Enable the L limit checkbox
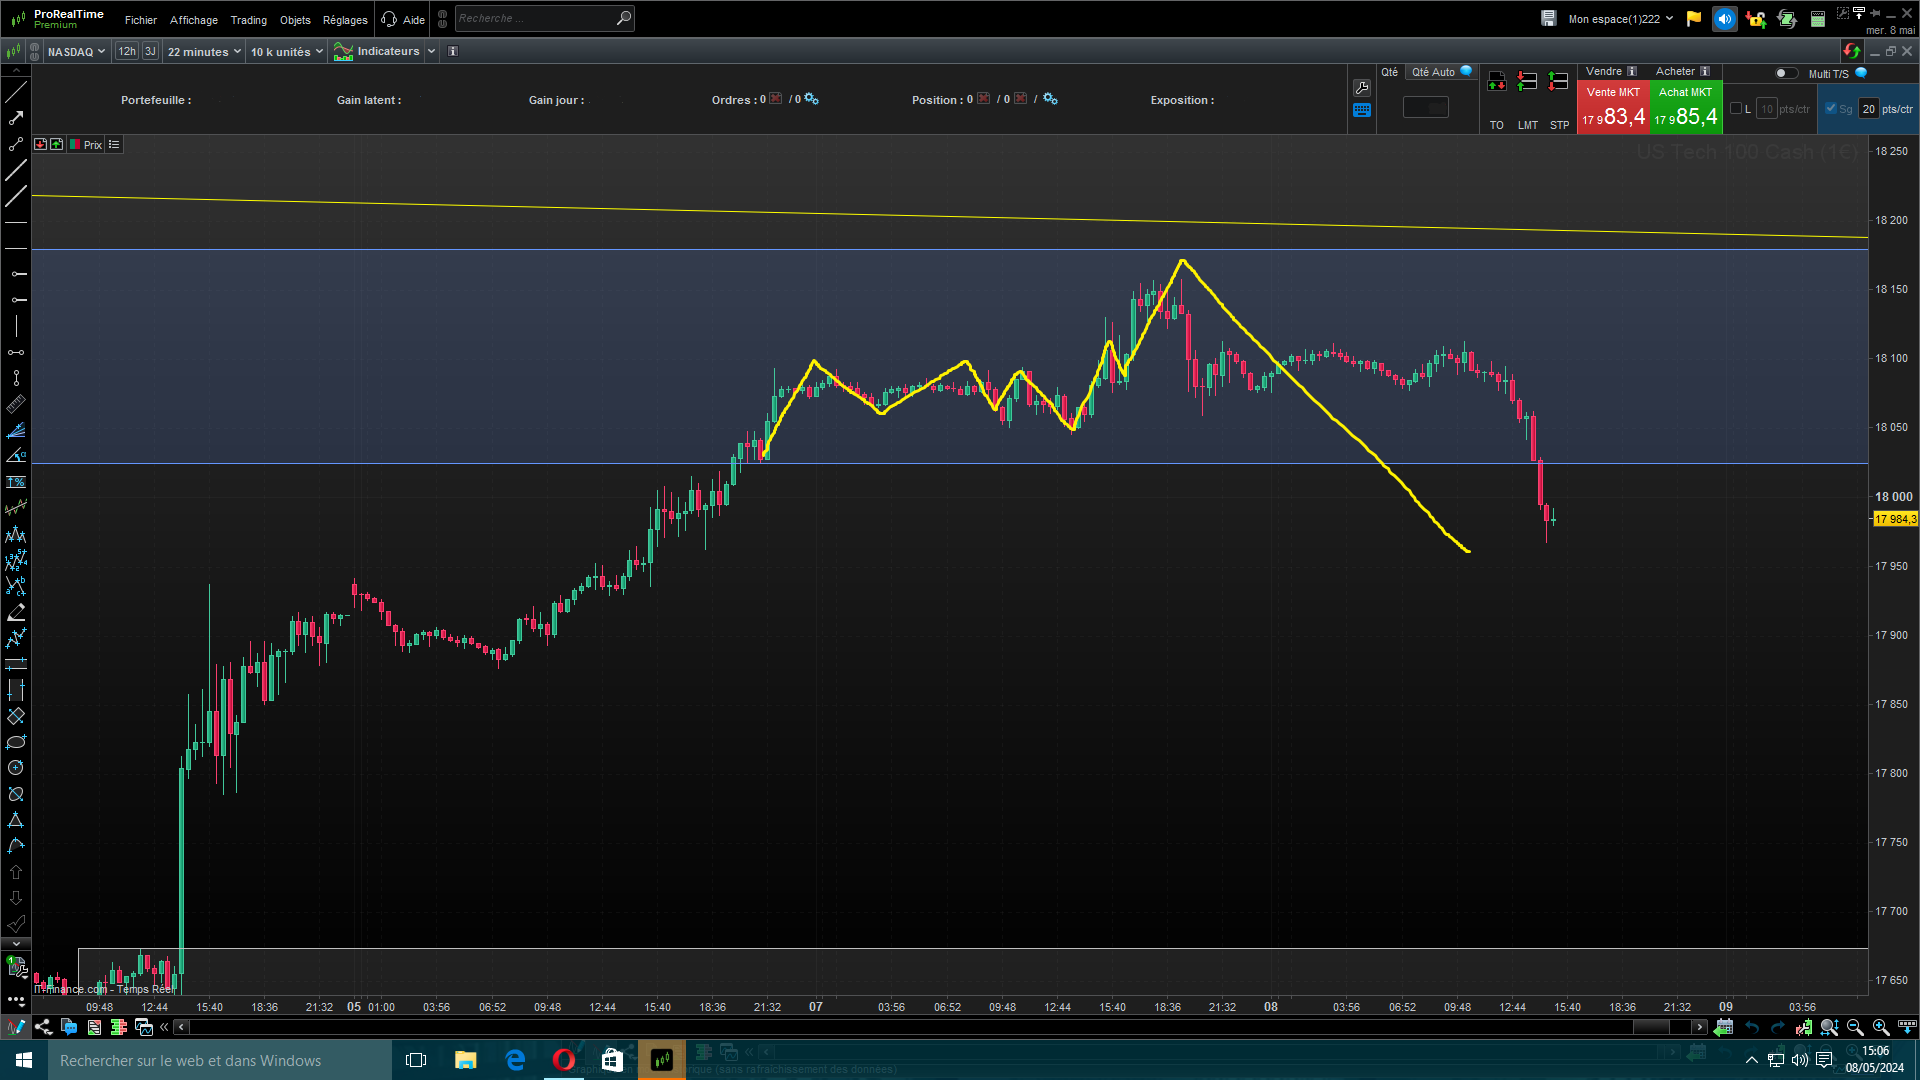This screenshot has width=1920, height=1080. tap(1736, 109)
